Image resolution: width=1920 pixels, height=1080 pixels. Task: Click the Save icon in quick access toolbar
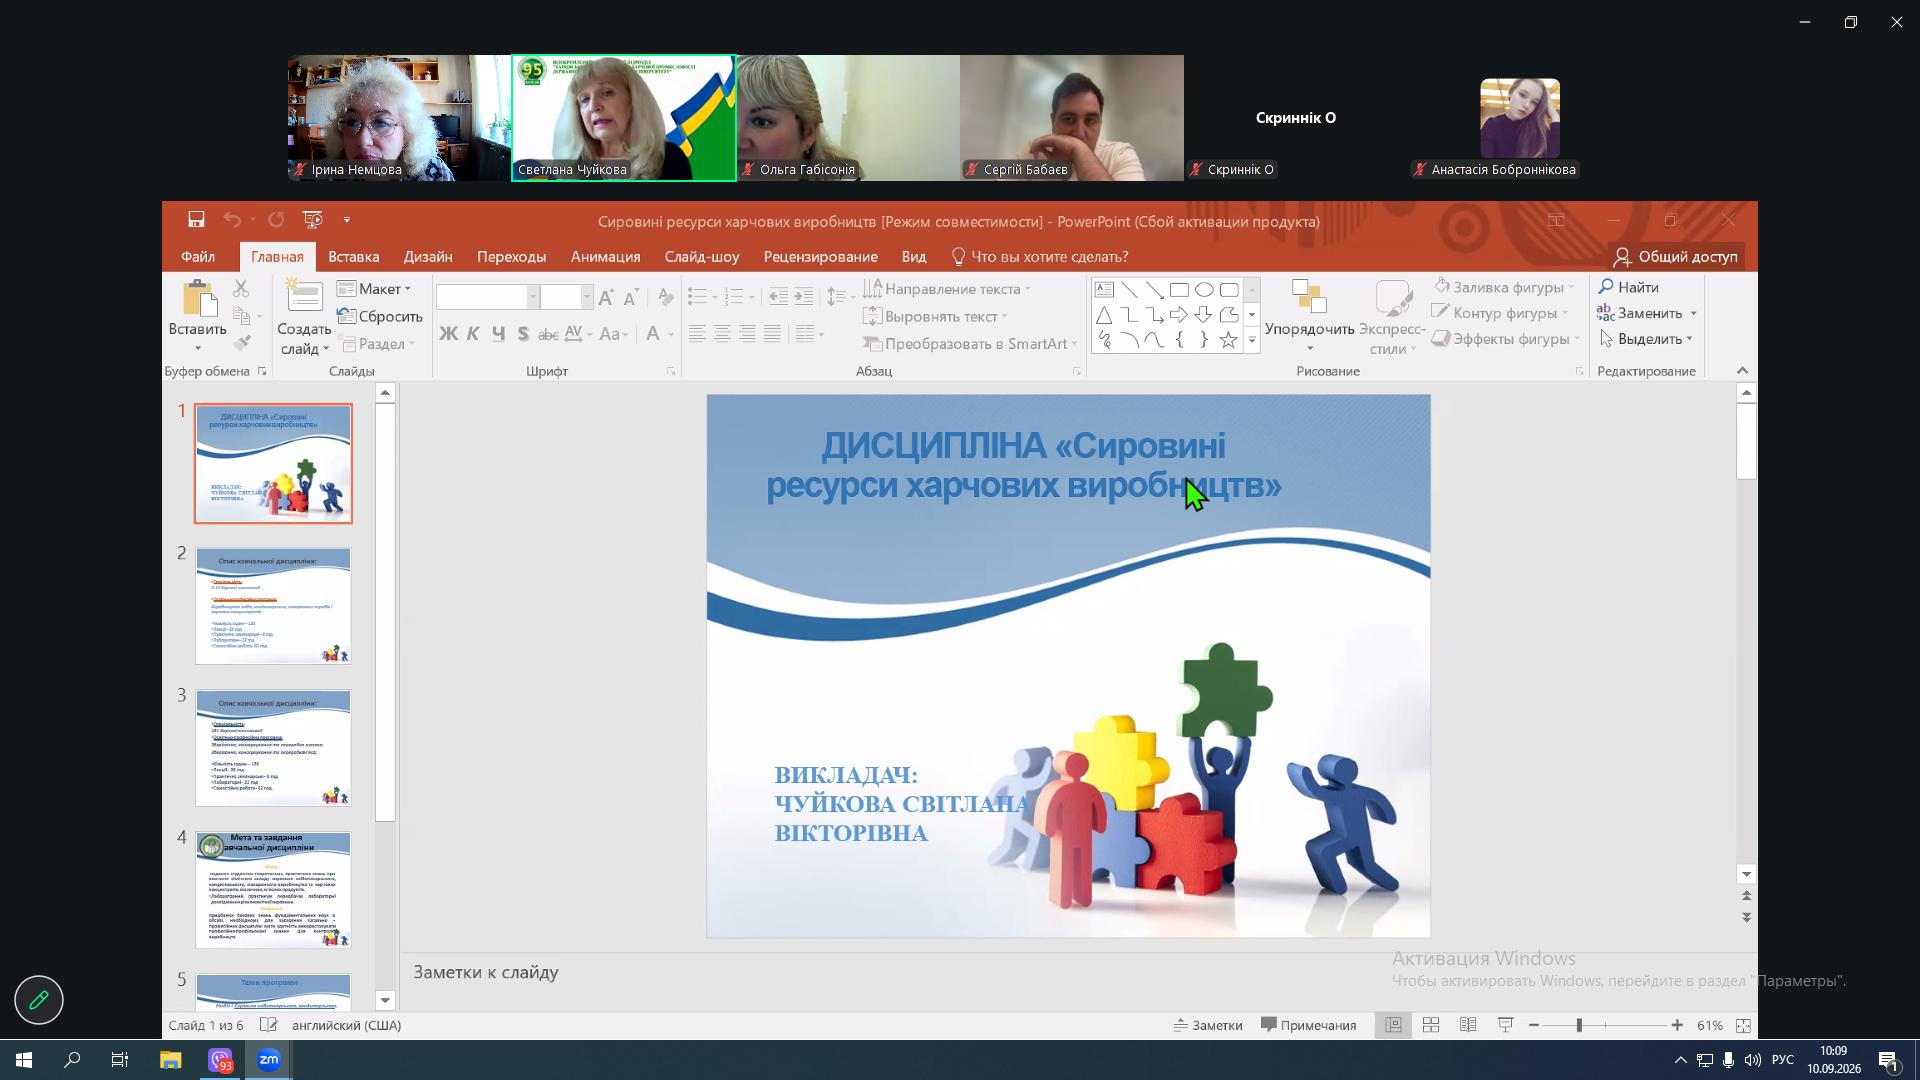pyautogui.click(x=196, y=220)
